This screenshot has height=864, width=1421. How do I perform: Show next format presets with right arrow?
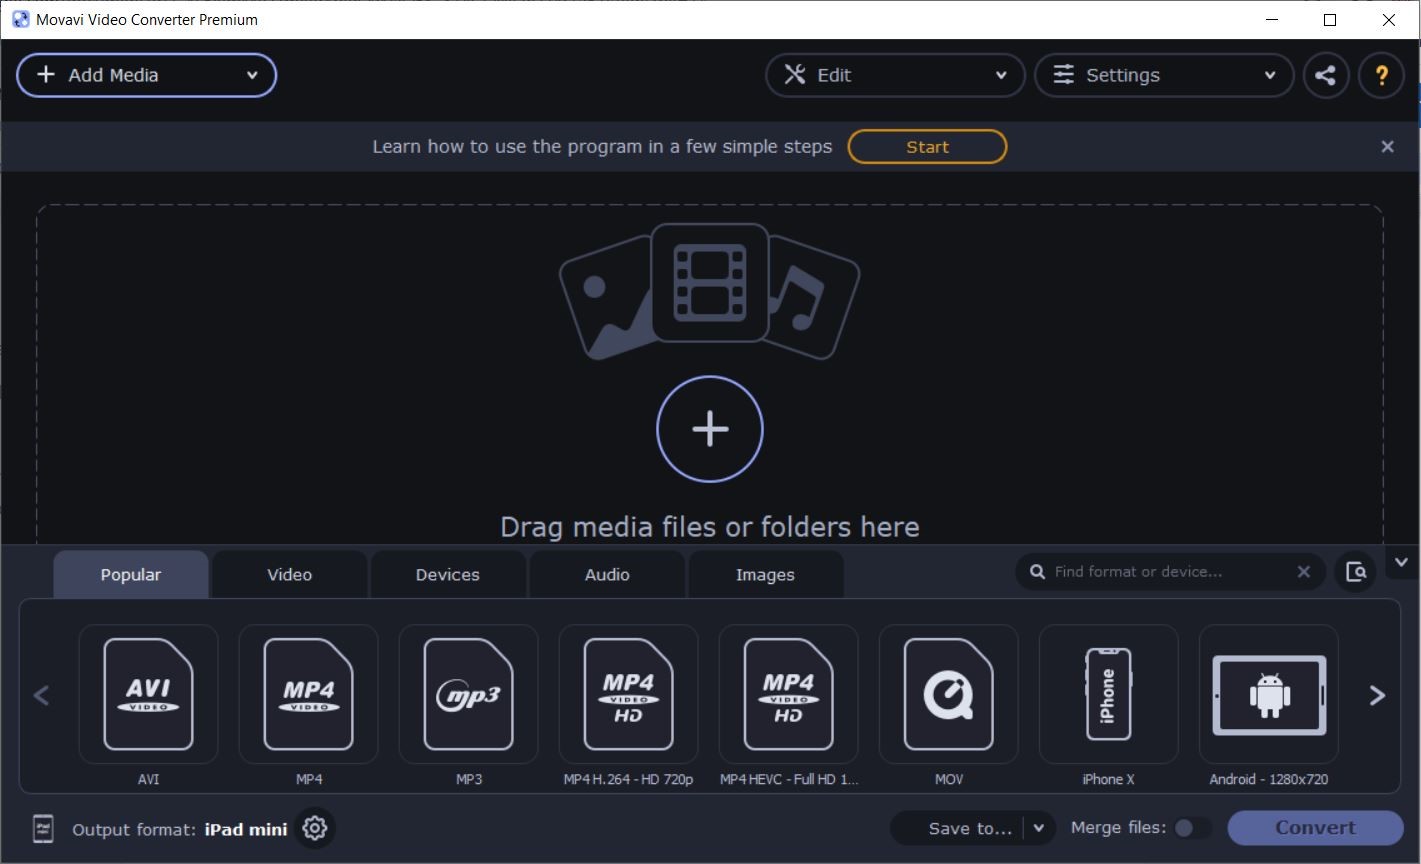1377,695
